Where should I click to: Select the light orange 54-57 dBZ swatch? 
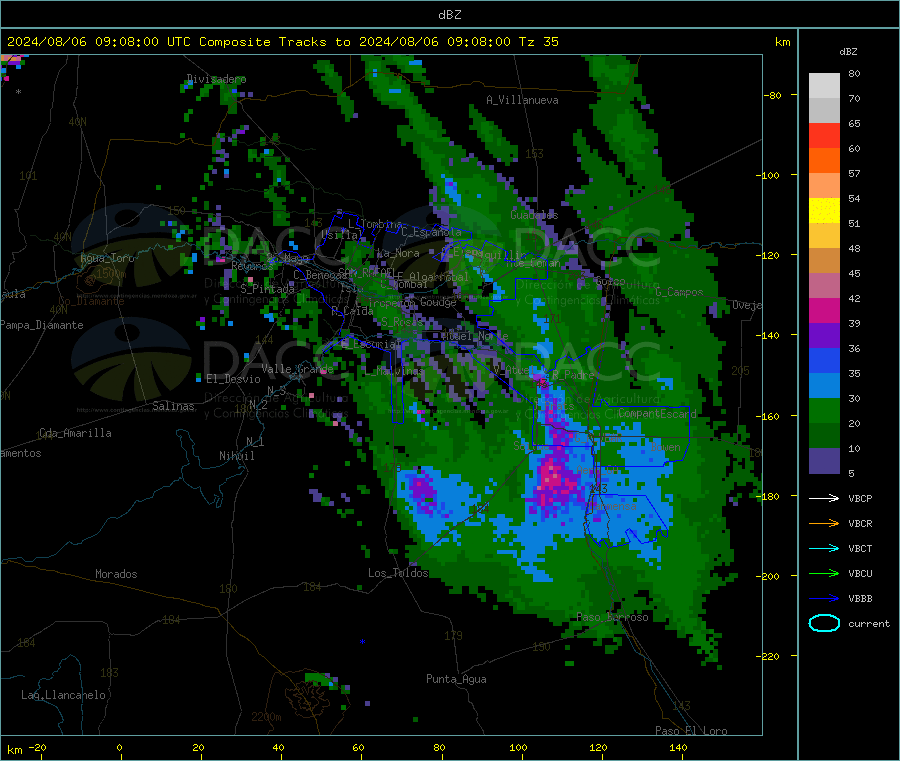tap(824, 185)
